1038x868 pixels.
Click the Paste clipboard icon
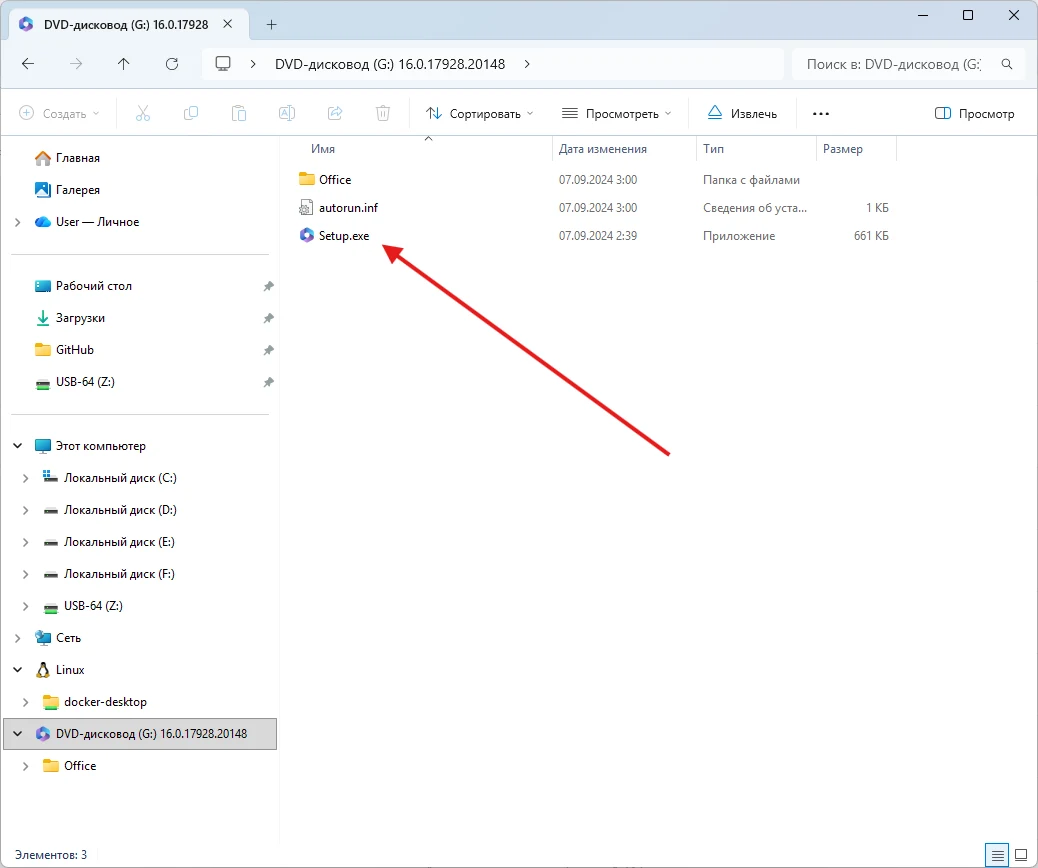239,113
